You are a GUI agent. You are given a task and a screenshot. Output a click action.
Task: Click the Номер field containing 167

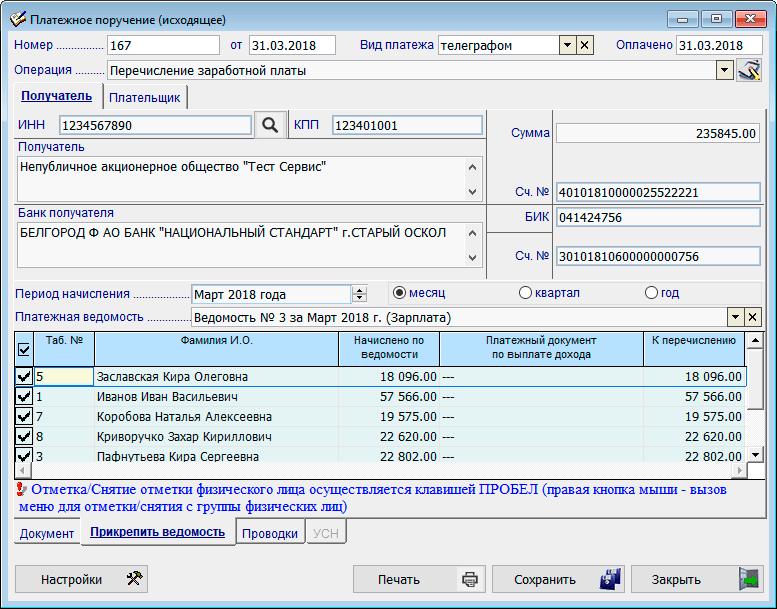coord(163,45)
